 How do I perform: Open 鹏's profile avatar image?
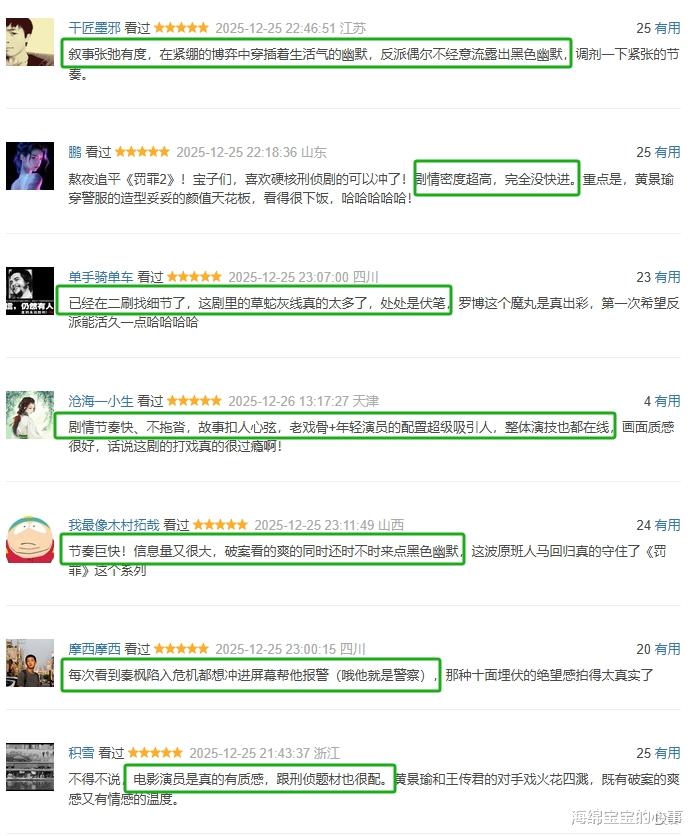30,166
